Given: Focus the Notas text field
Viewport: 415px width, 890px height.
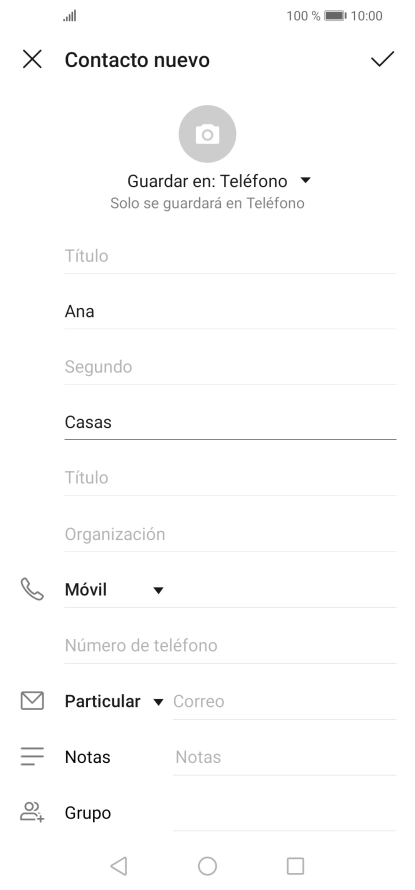Looking at the screenshot, I should (x=284, y=757).
